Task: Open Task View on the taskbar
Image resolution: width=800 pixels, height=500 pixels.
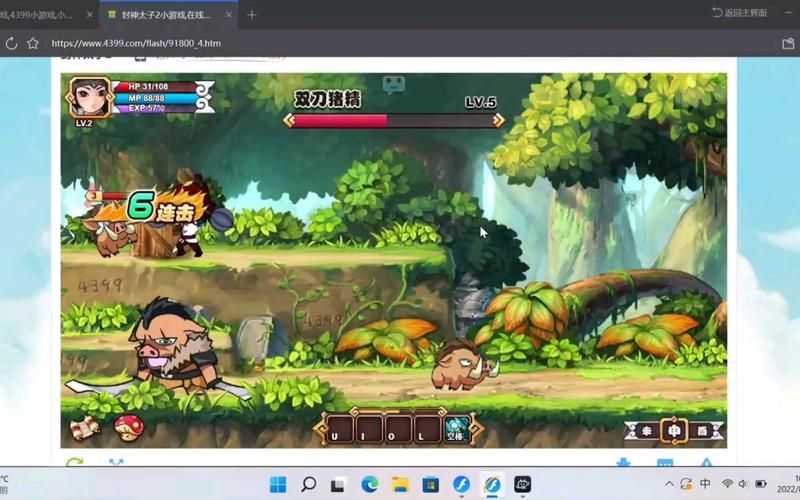Action: click(x=337, y=485)
